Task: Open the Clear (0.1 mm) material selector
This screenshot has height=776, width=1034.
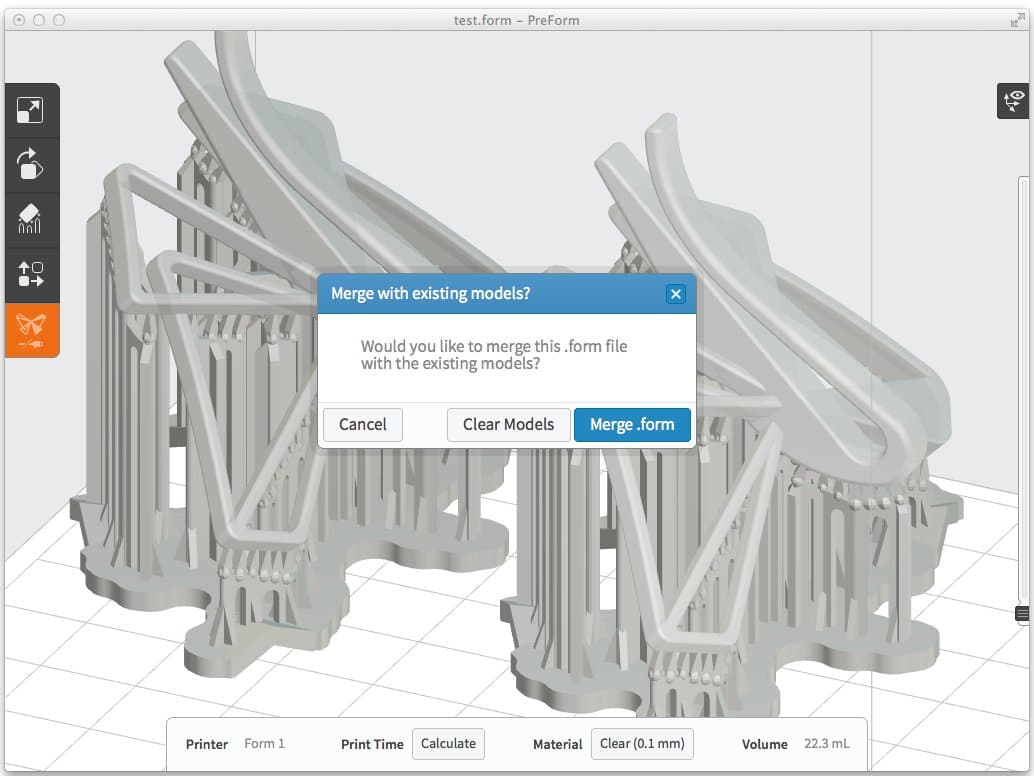Action: point(642,743)
